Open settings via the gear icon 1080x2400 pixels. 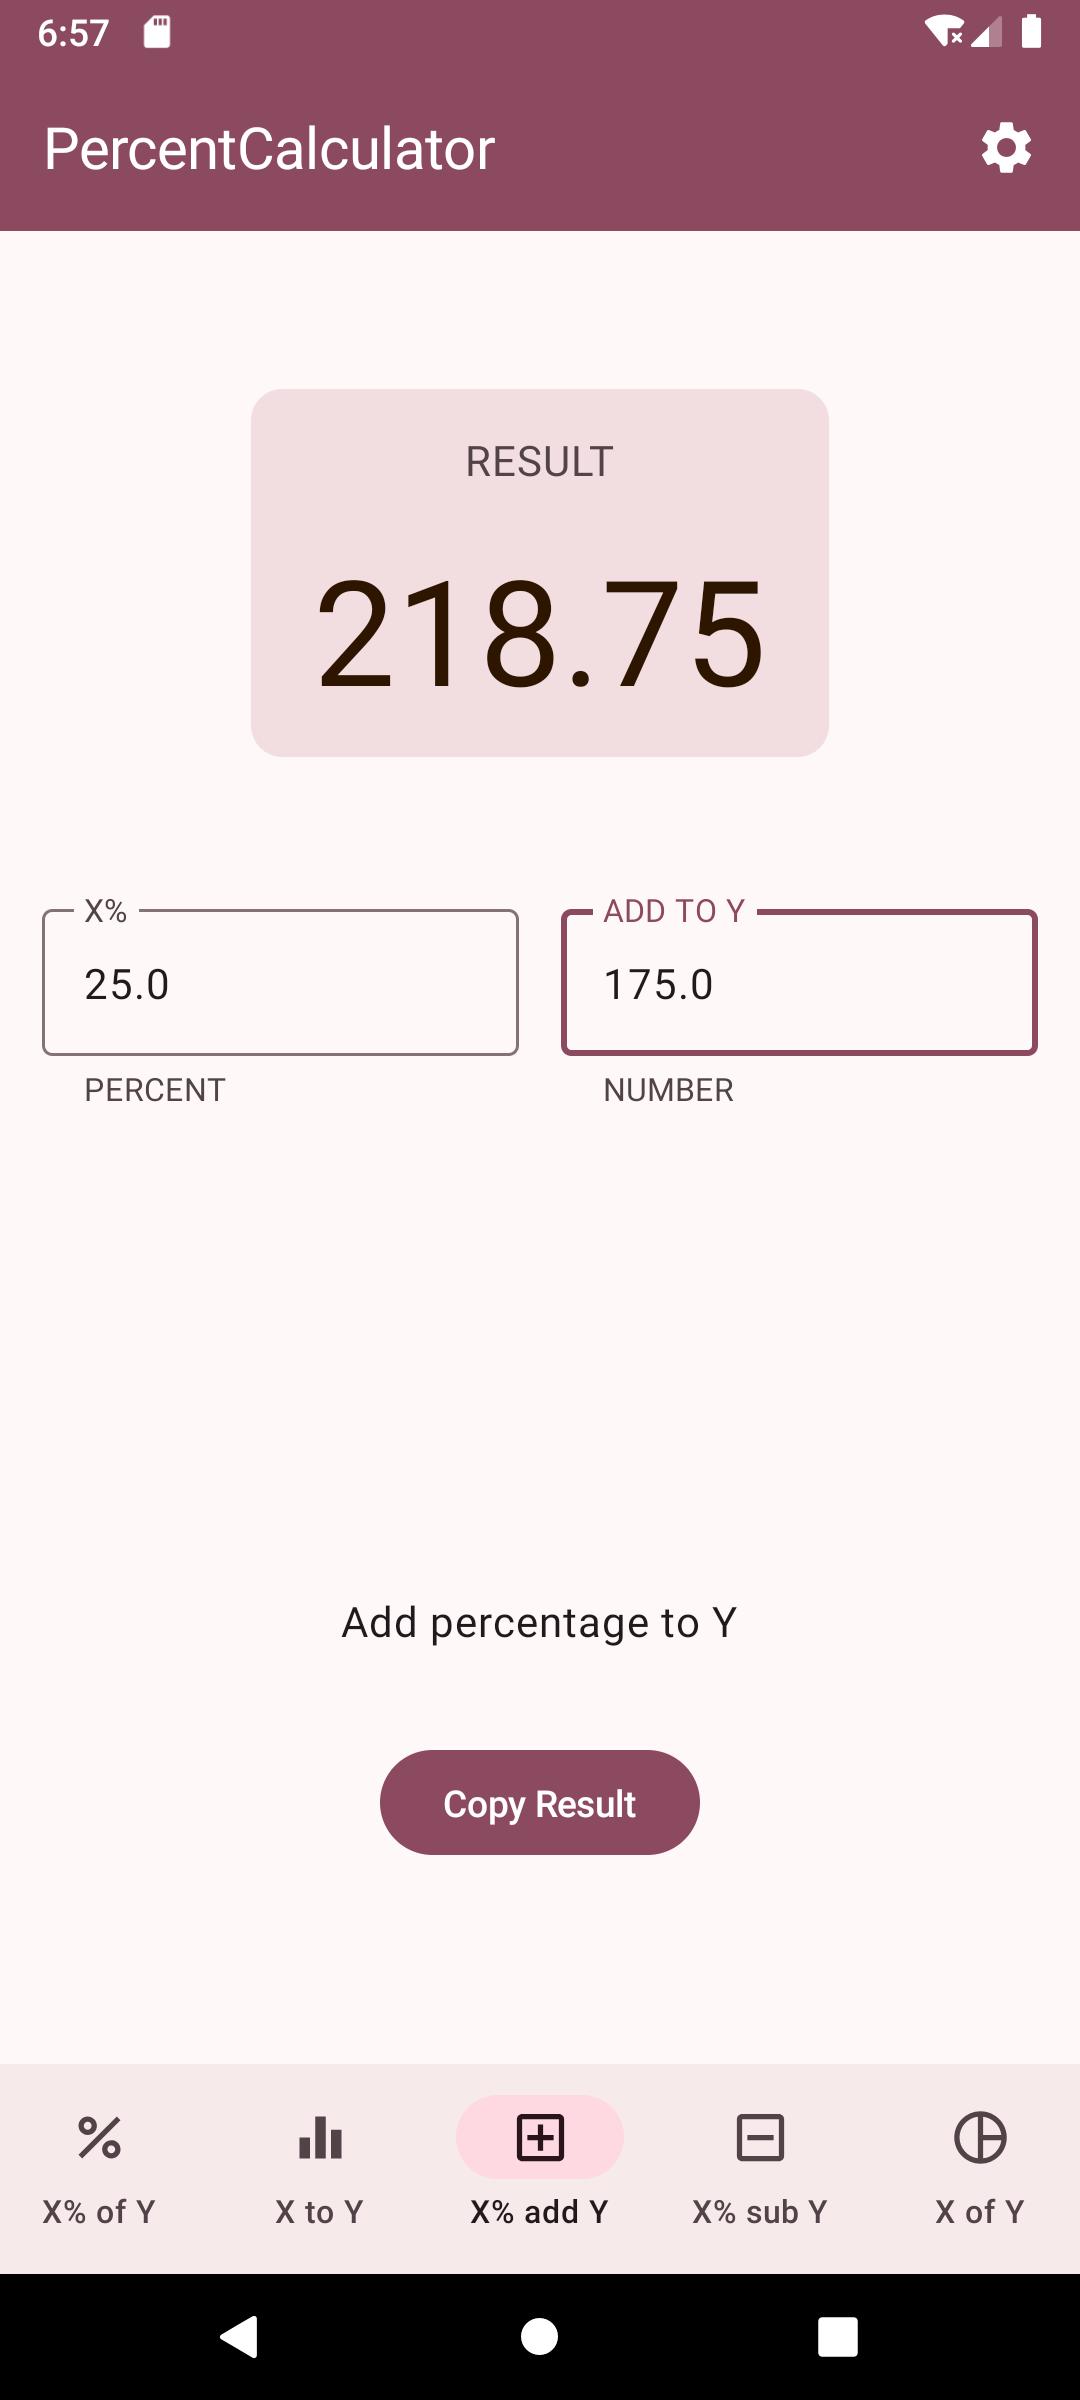(1006, 148)
